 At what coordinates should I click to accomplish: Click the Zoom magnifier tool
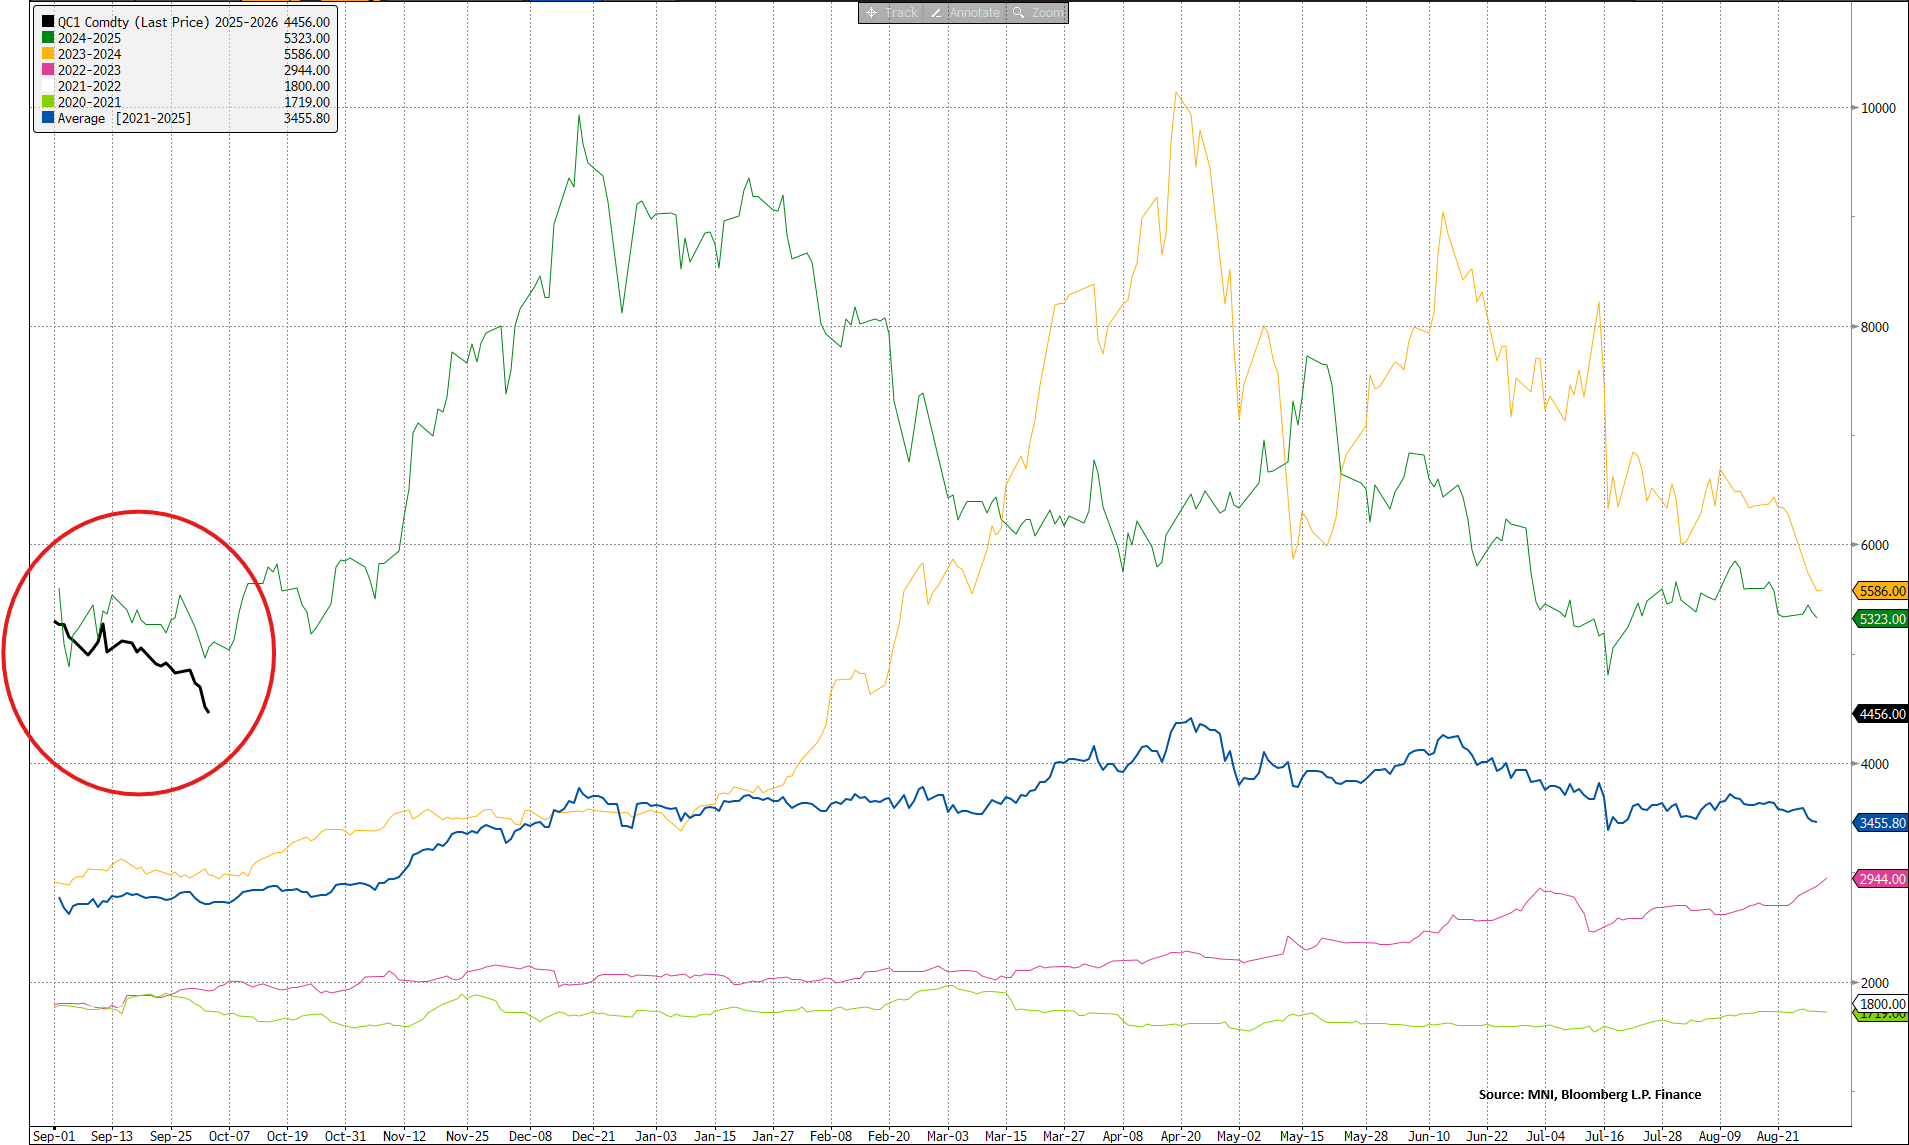[x=1038, y=13]
